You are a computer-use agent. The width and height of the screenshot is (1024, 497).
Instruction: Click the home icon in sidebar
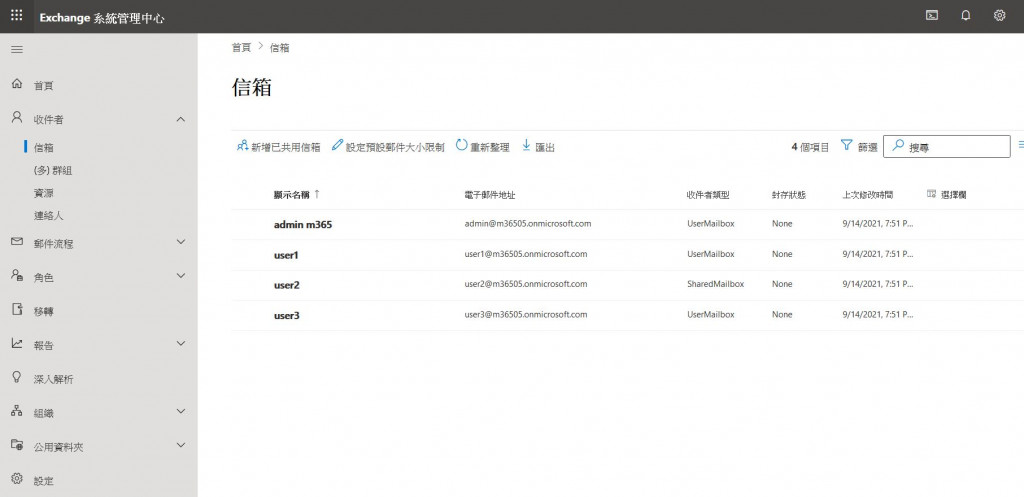[17, 84]
